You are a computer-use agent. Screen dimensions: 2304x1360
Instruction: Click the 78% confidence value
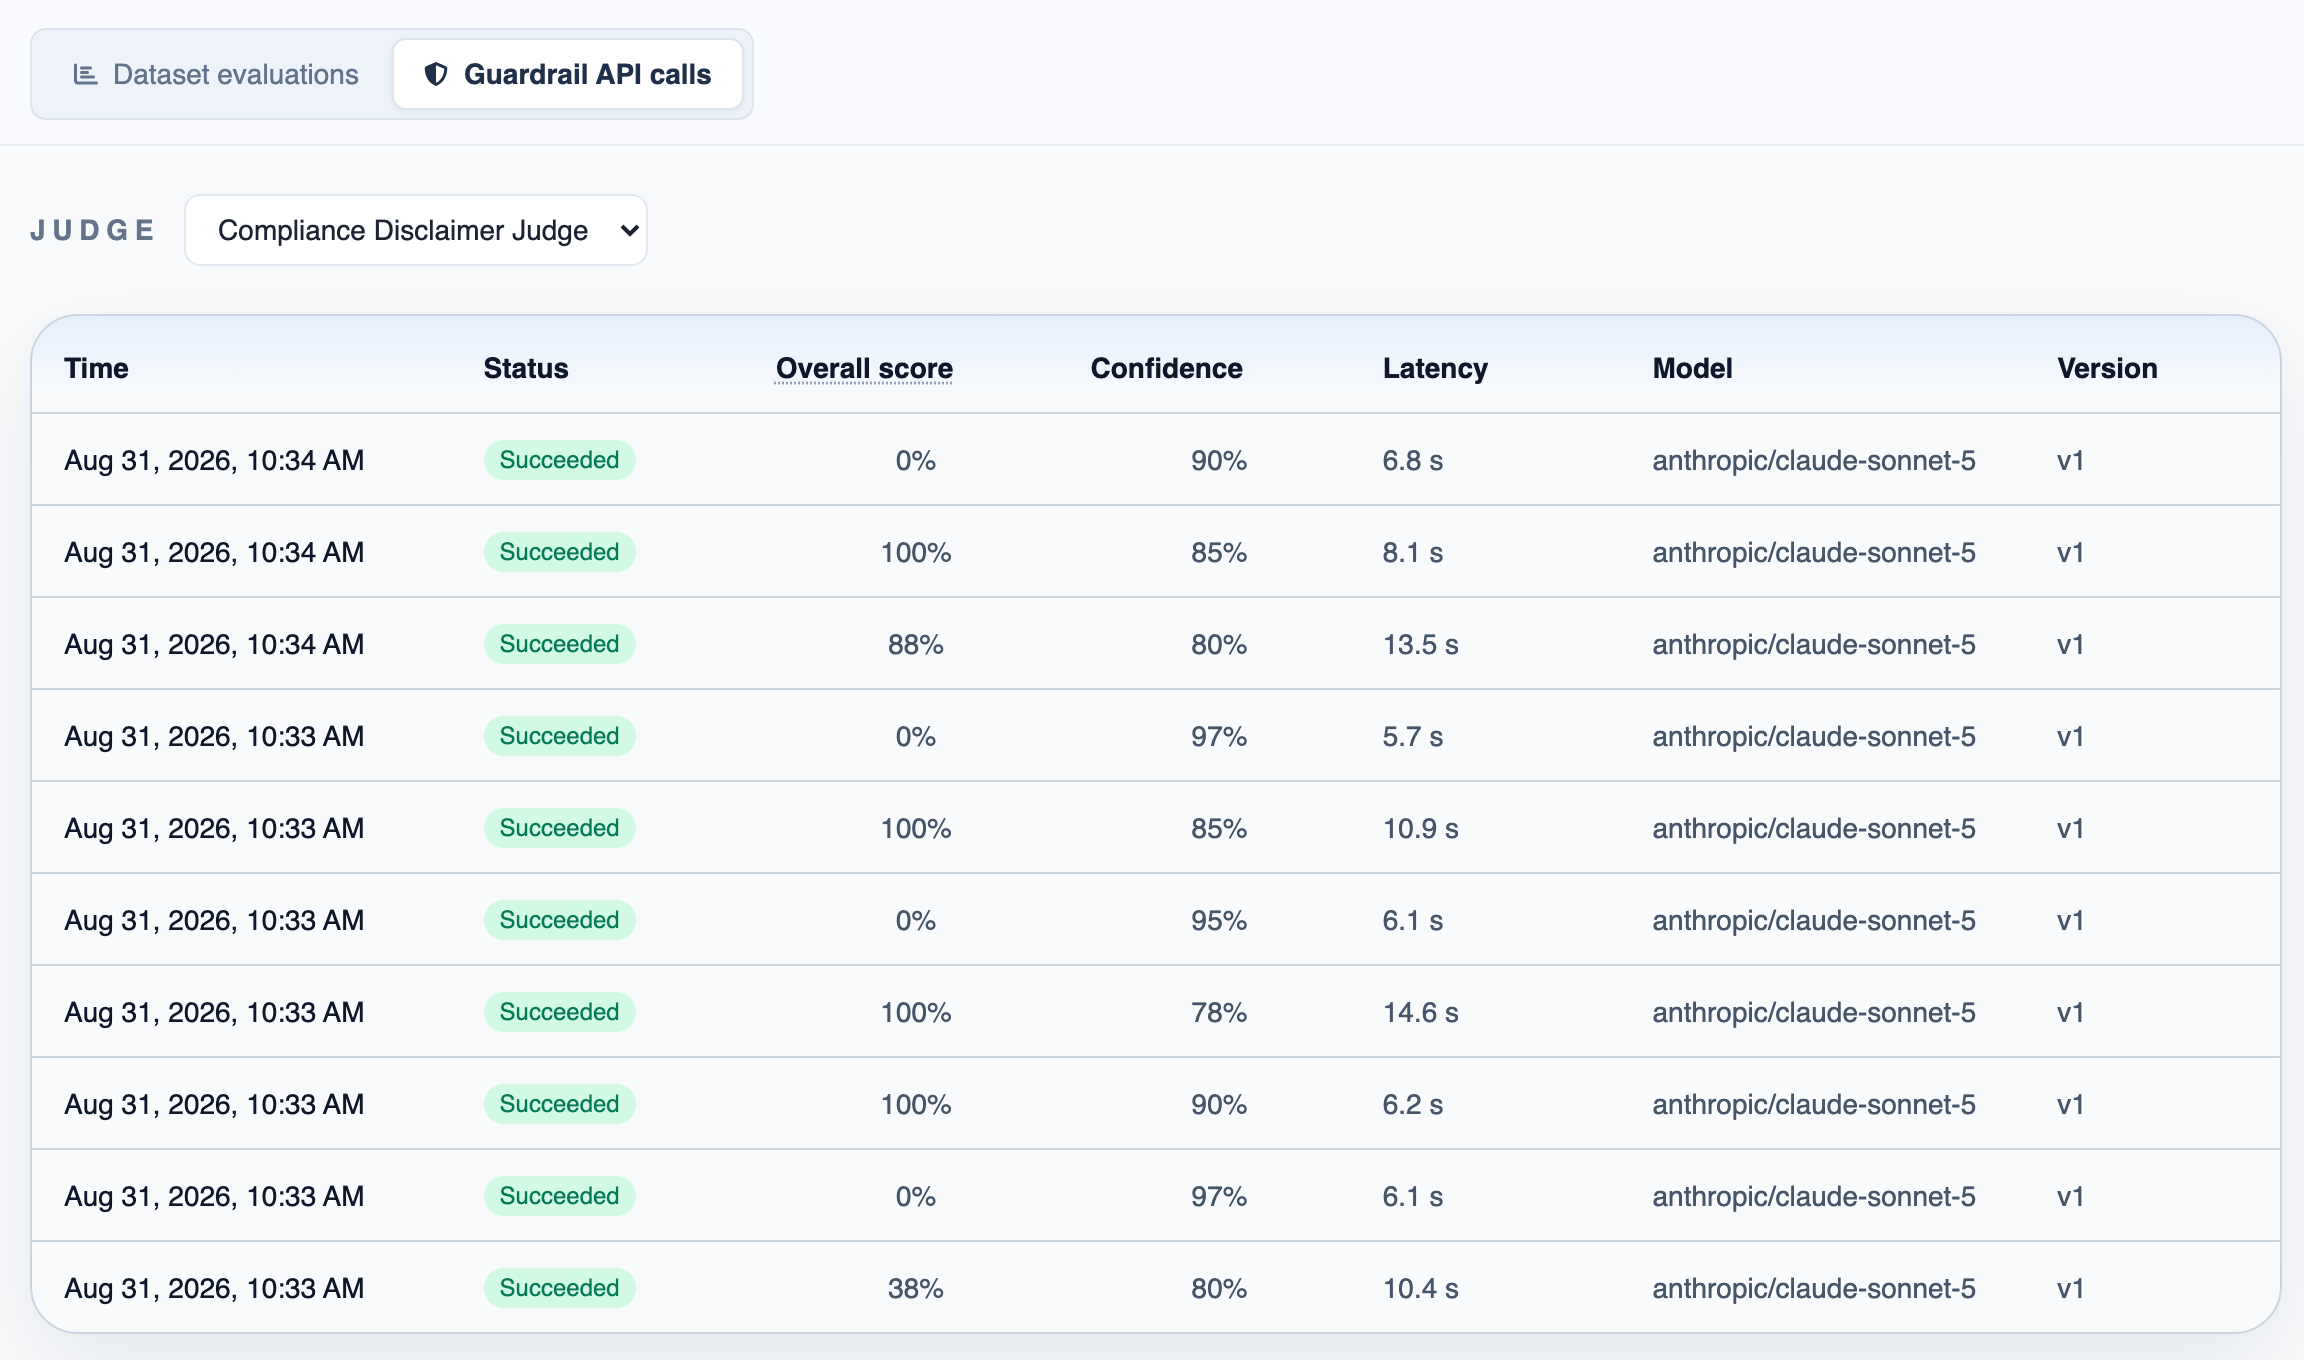pyautogui.click(x=1218, y=1012)
